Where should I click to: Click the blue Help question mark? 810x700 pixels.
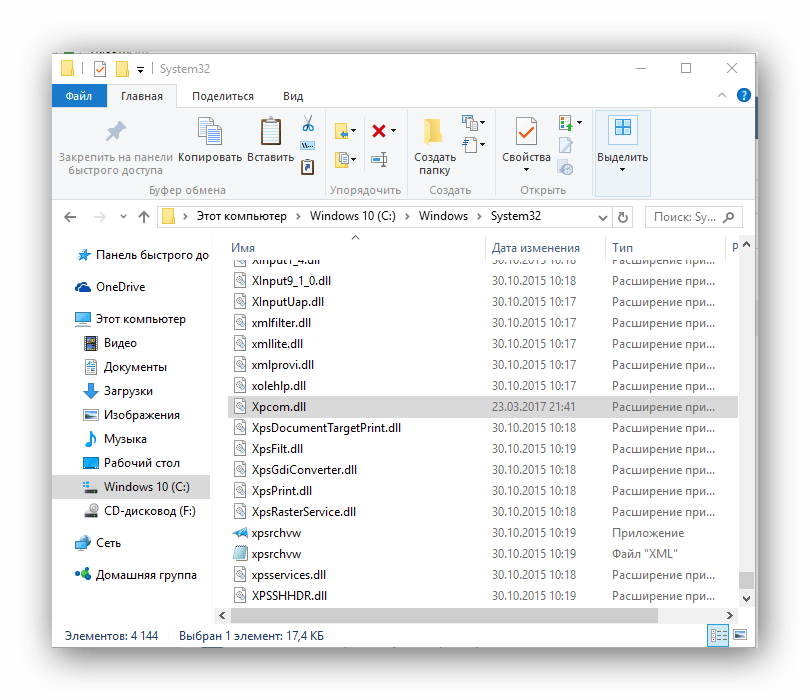743,95
